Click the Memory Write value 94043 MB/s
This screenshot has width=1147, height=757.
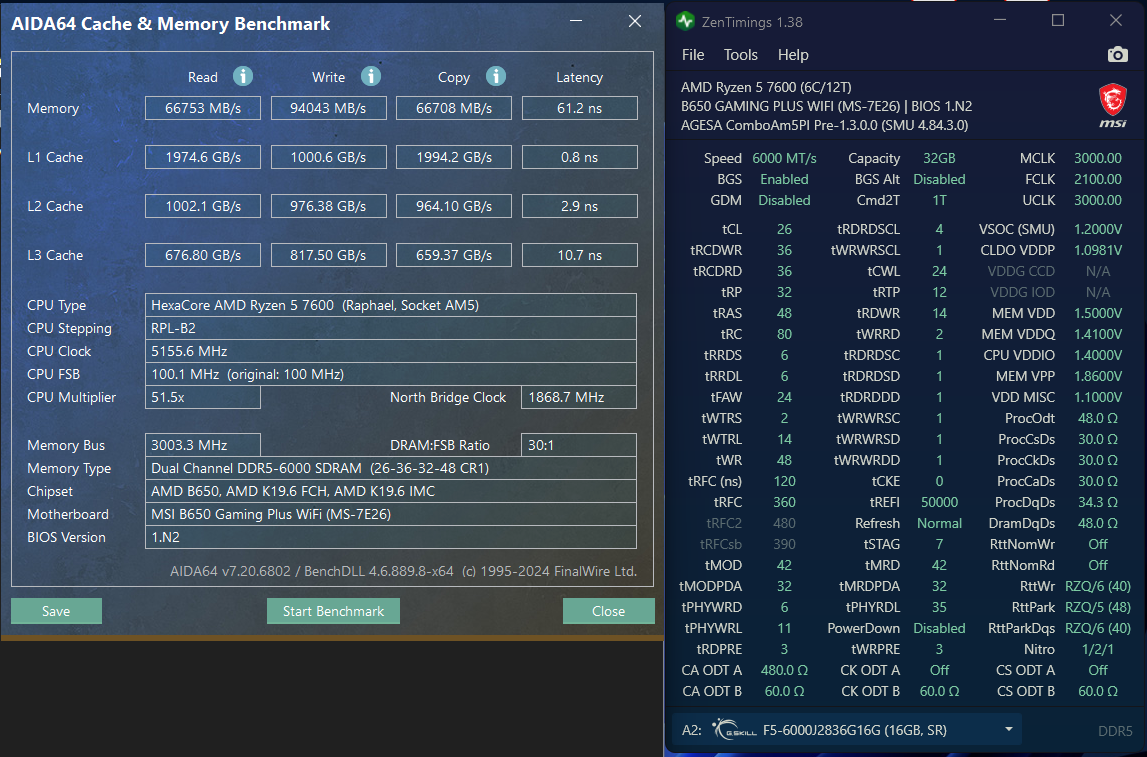click(x=328, y=108)
